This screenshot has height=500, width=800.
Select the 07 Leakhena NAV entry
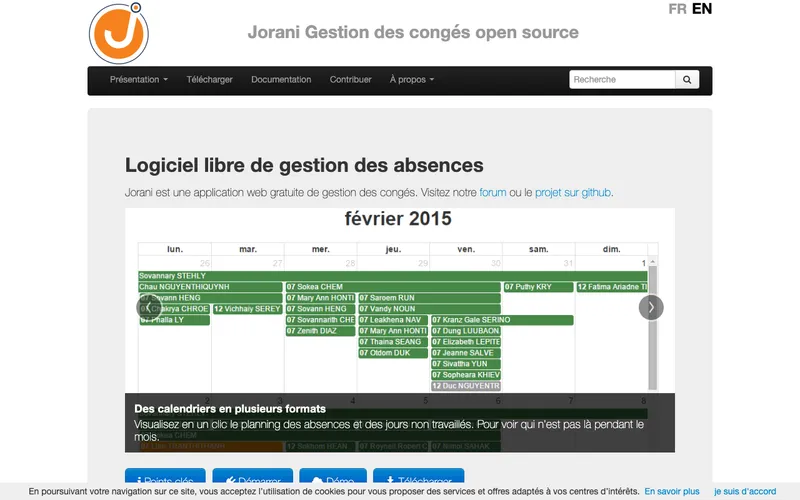393,320
